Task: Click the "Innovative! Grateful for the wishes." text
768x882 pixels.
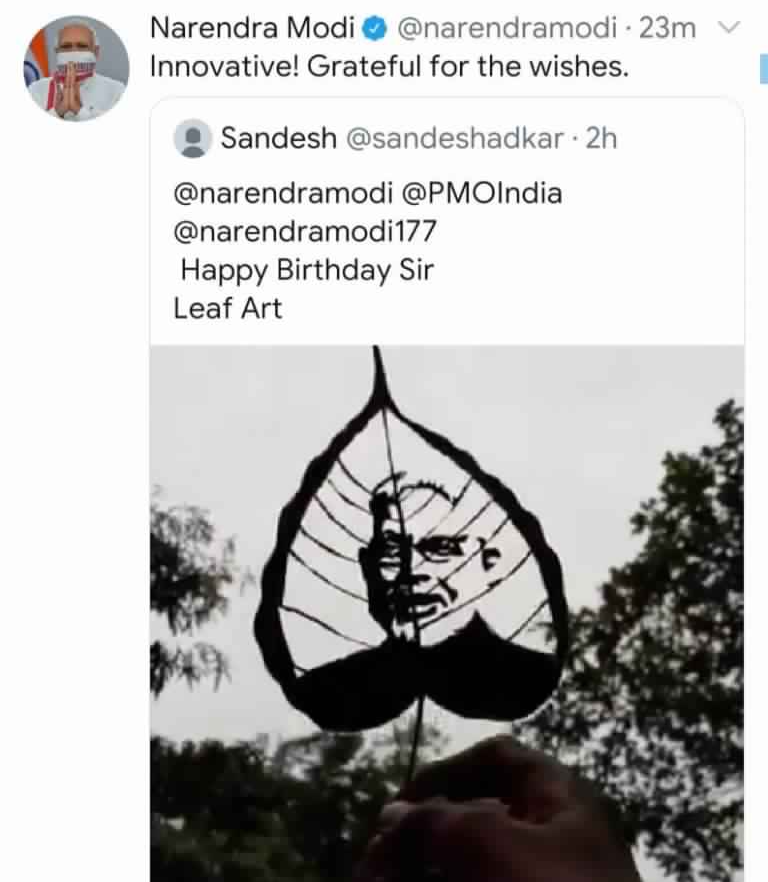Action: 389,68
